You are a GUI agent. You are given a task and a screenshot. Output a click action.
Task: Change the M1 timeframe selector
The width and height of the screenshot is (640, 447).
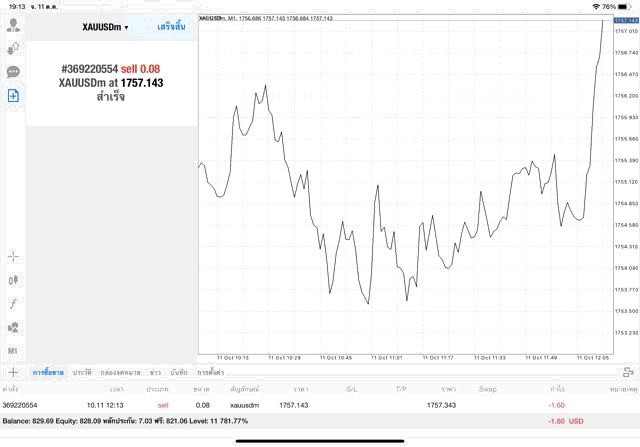coord(14,352)
